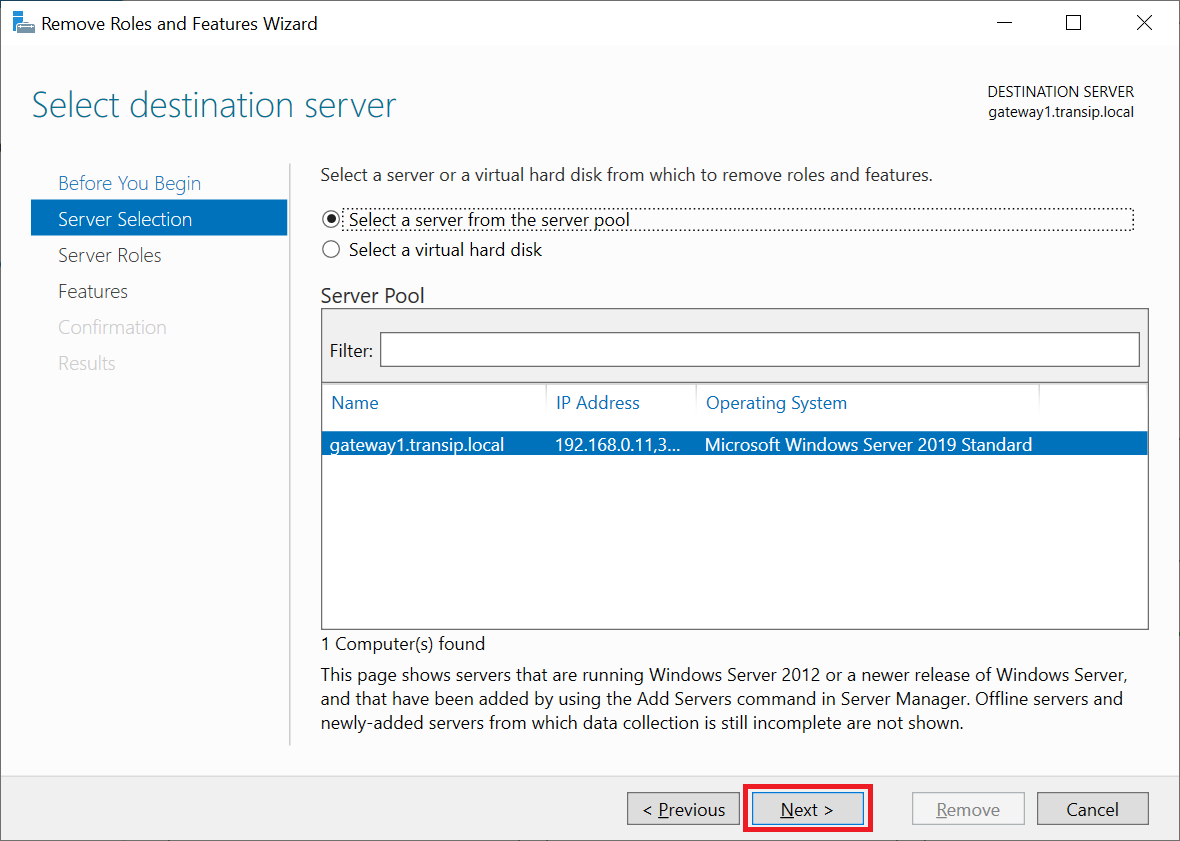Screen dimensions: 1180x841
Task: Go to the Before You Begin step
Action: click(x=129, y=183)
